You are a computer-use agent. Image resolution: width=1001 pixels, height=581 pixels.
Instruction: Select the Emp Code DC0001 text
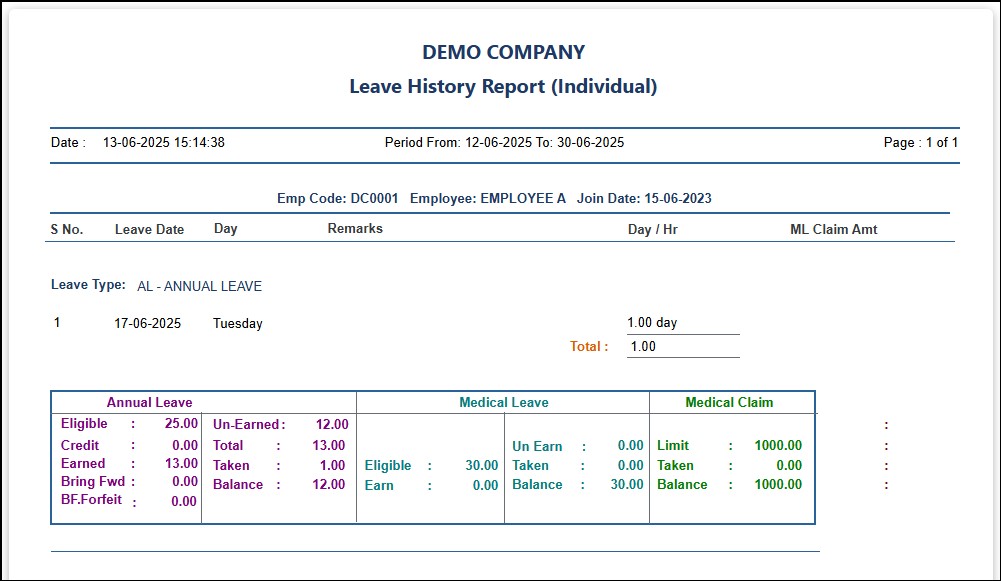(x=337, y=199)
